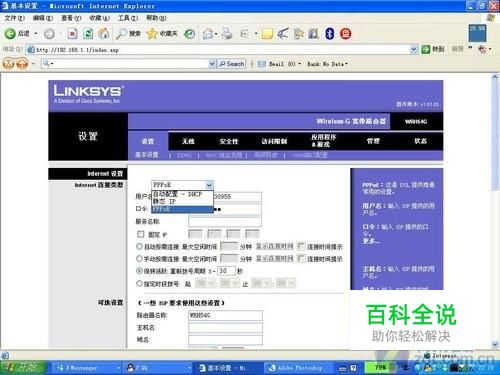Click the 重新拨号周期 field showing 30
This screenshot has width=500, height=375.
[226, 271]
